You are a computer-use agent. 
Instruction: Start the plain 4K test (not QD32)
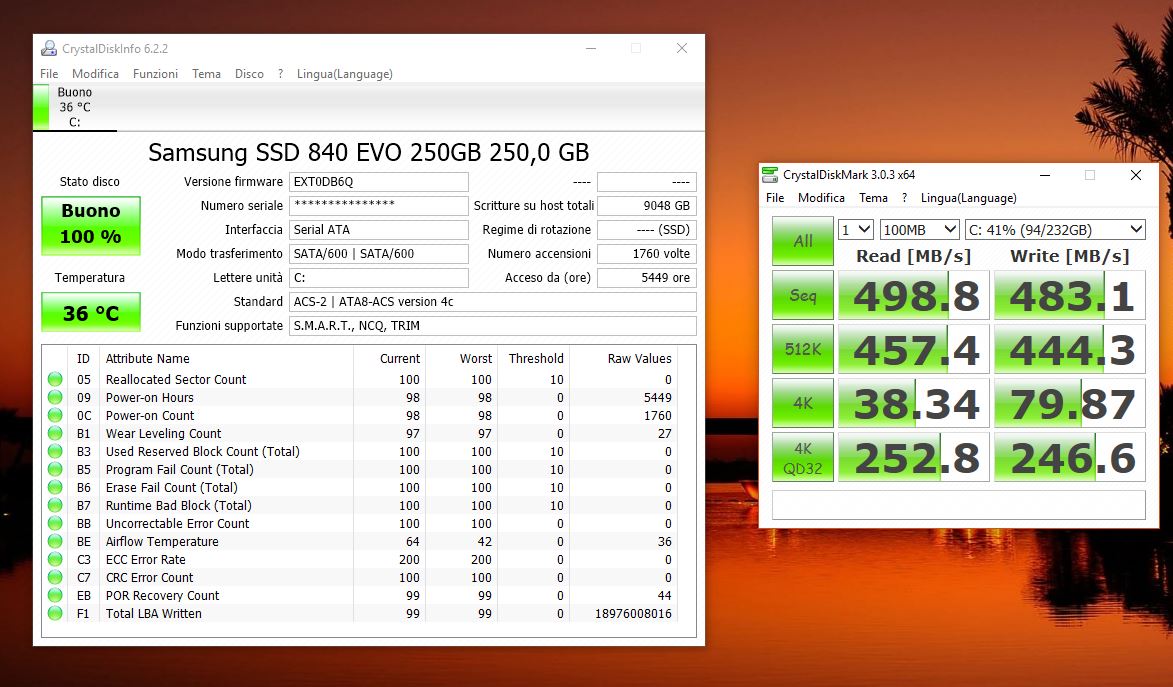point(803,403)
